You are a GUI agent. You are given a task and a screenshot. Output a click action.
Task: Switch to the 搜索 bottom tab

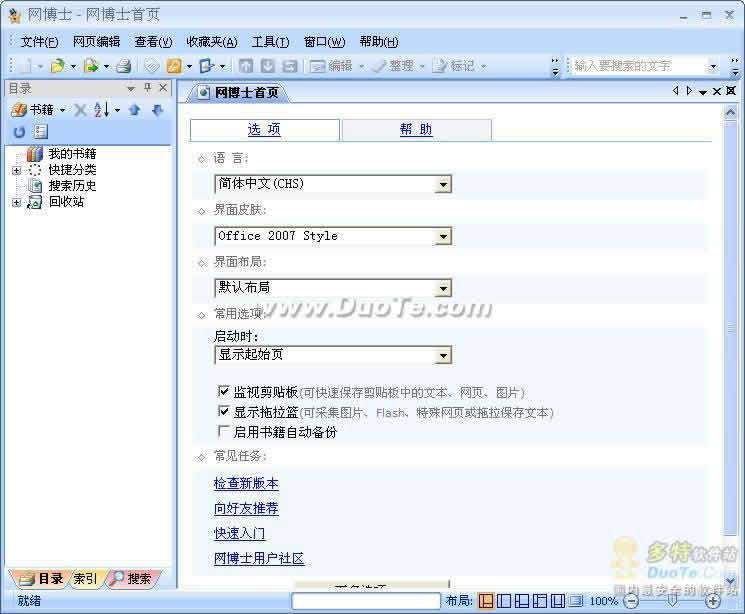pyautogui.click(x=134, y=579)
